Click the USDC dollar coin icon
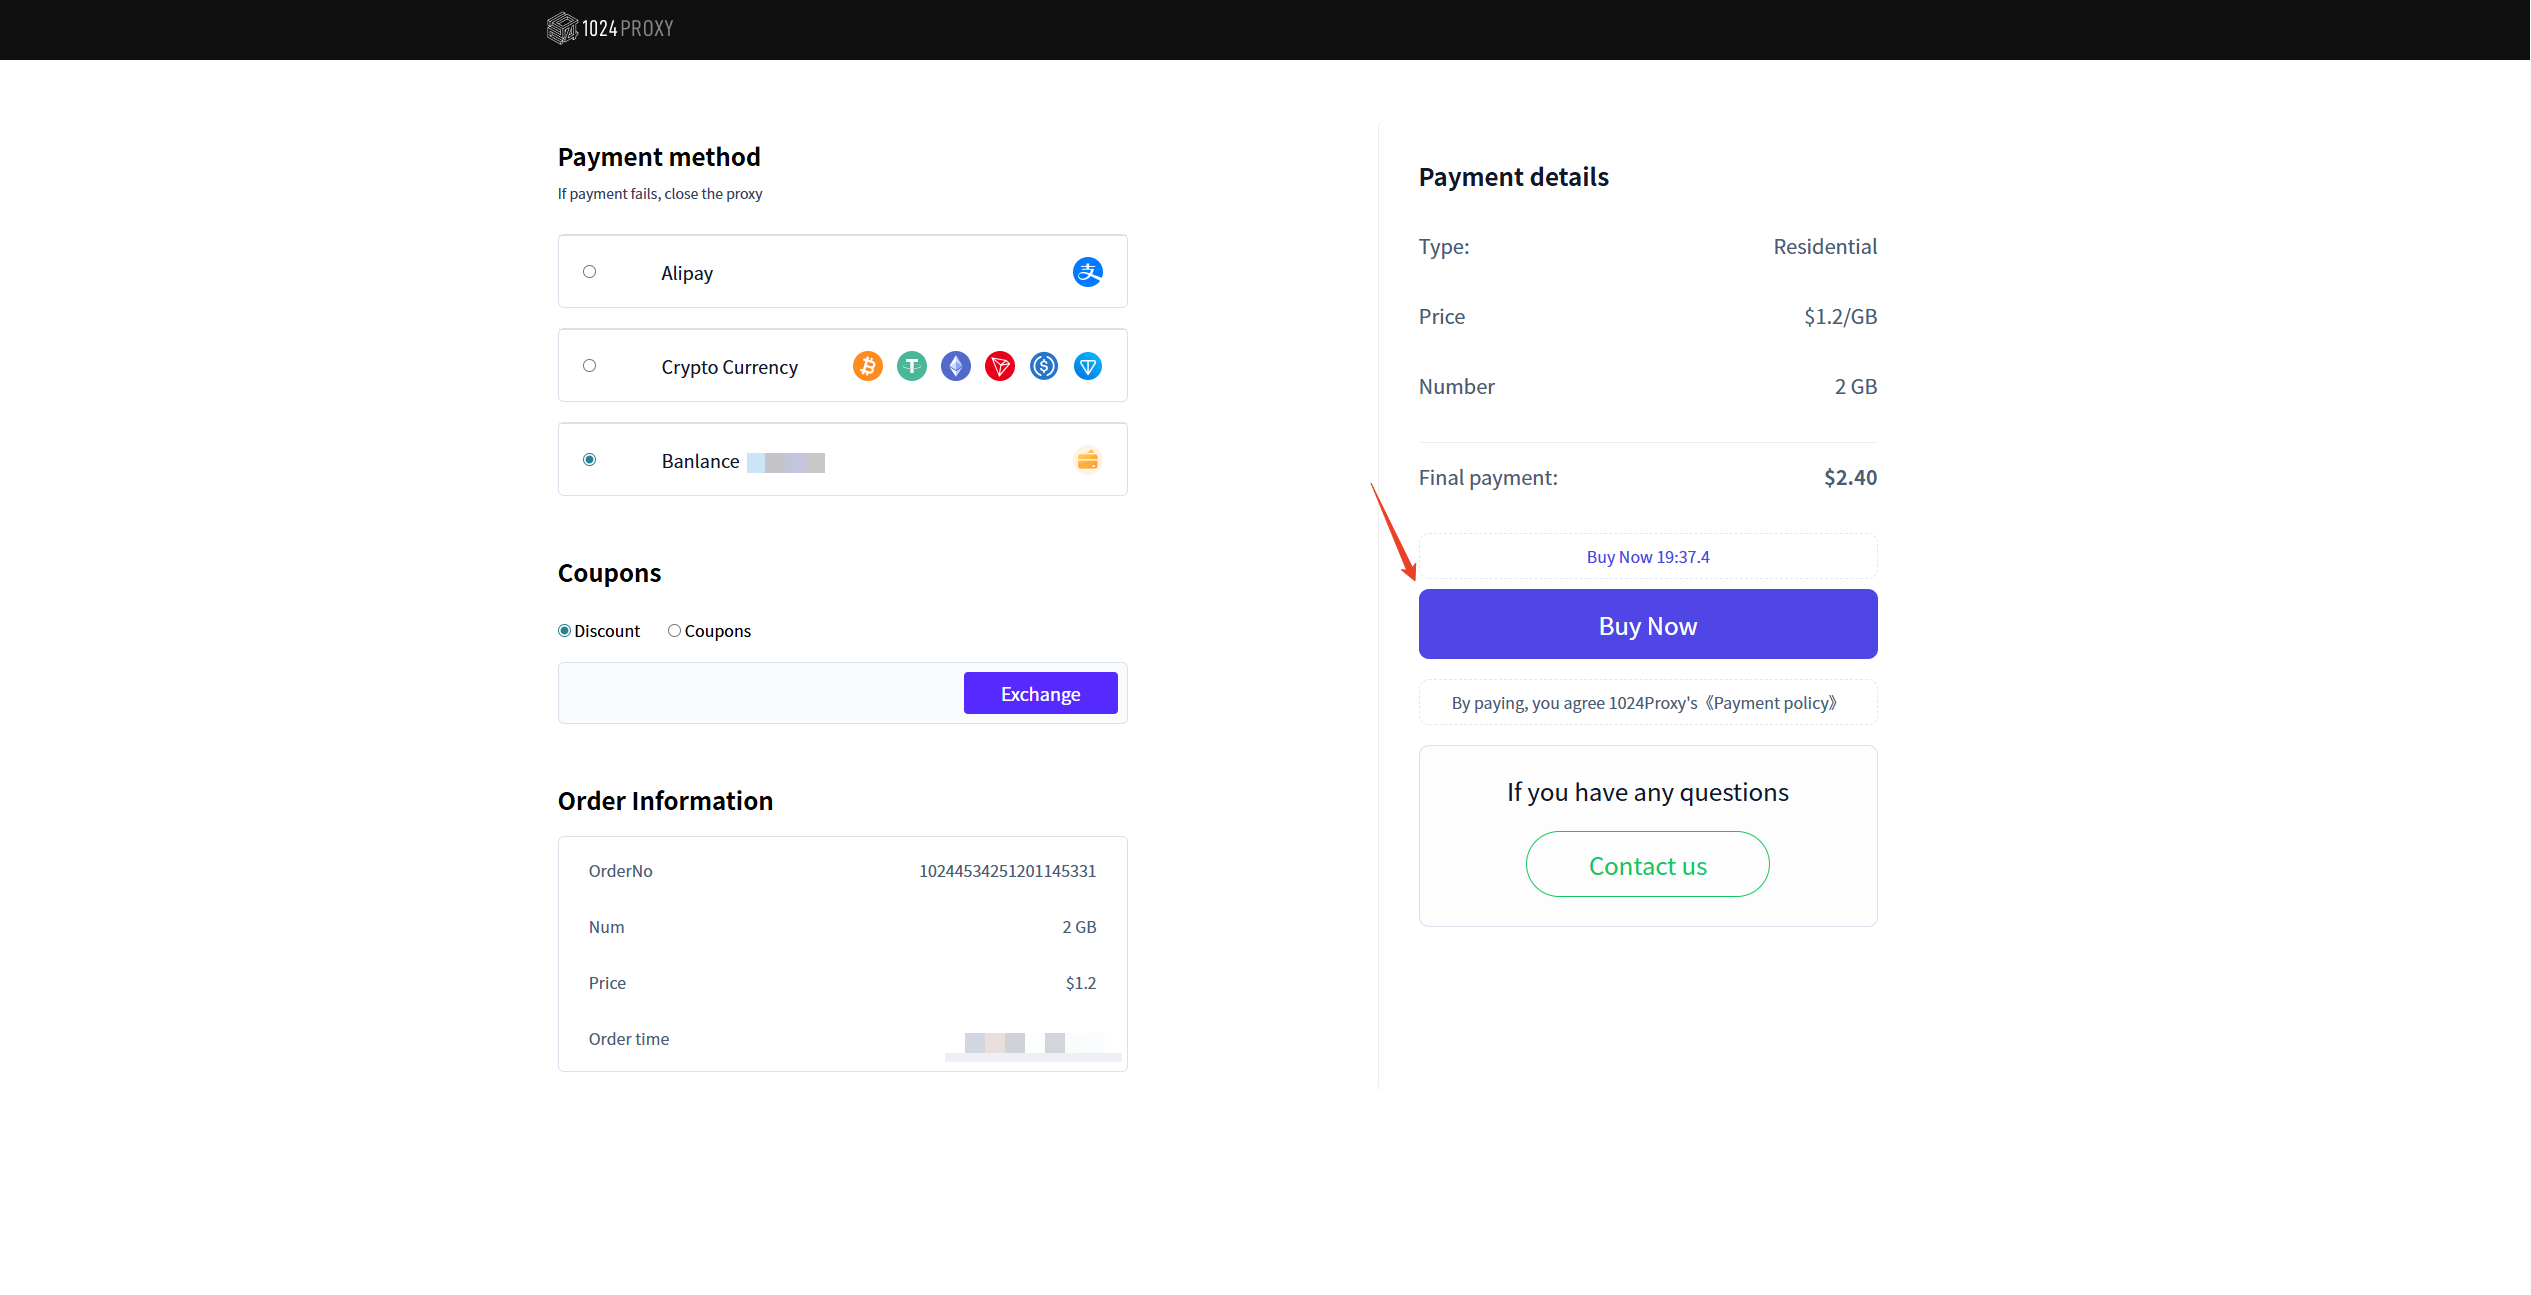Image resolution: width=2531 pixels, height=1295 pixels. coord(1043,366)
